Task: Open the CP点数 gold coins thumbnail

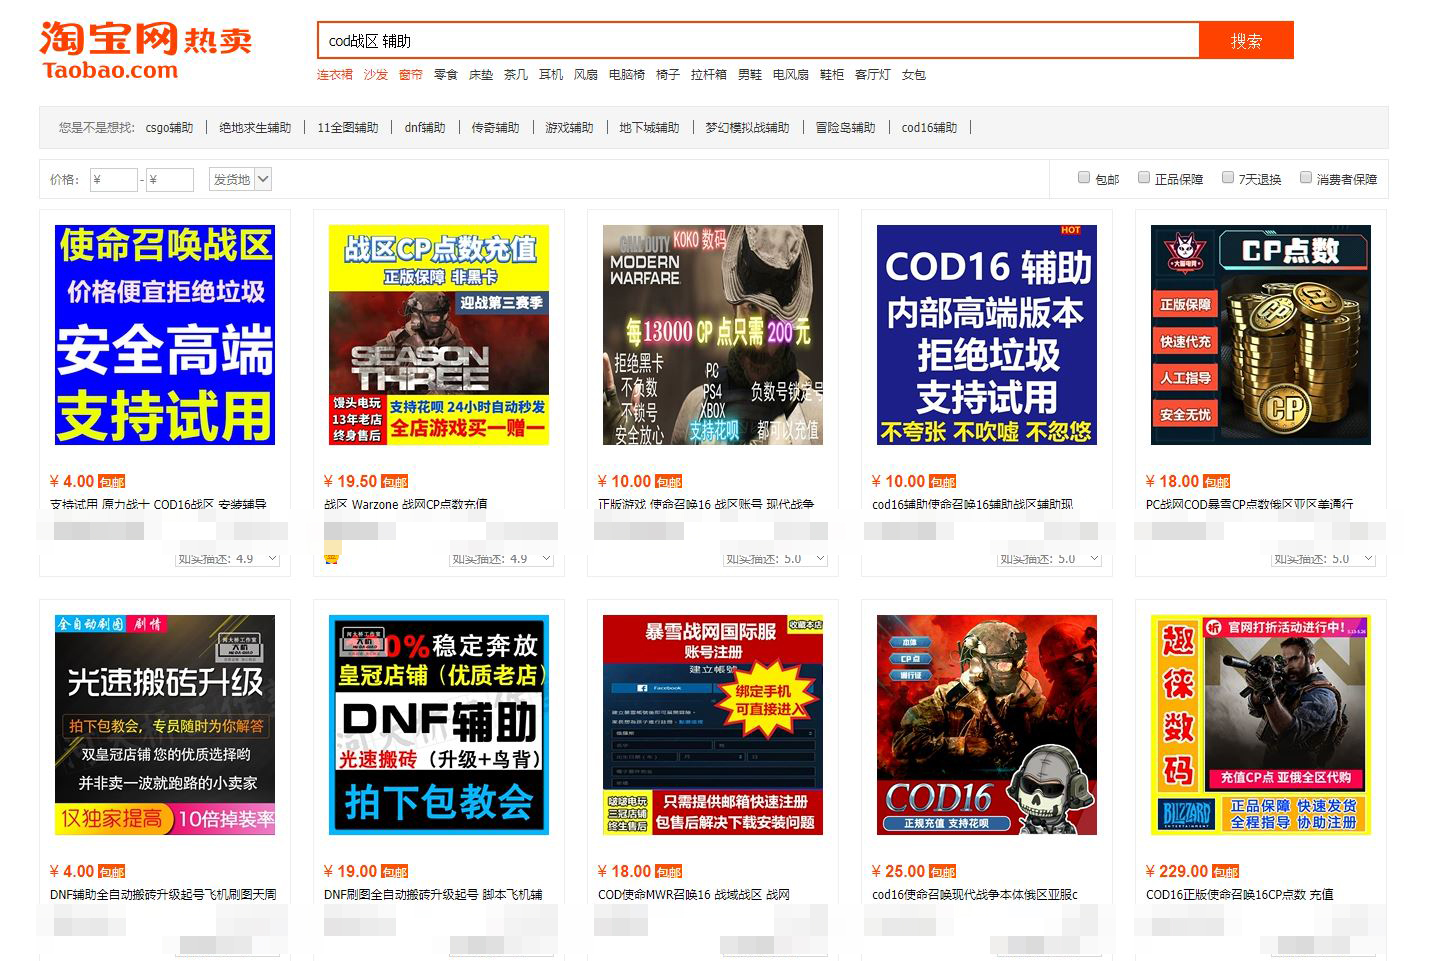Action: 1261,335
